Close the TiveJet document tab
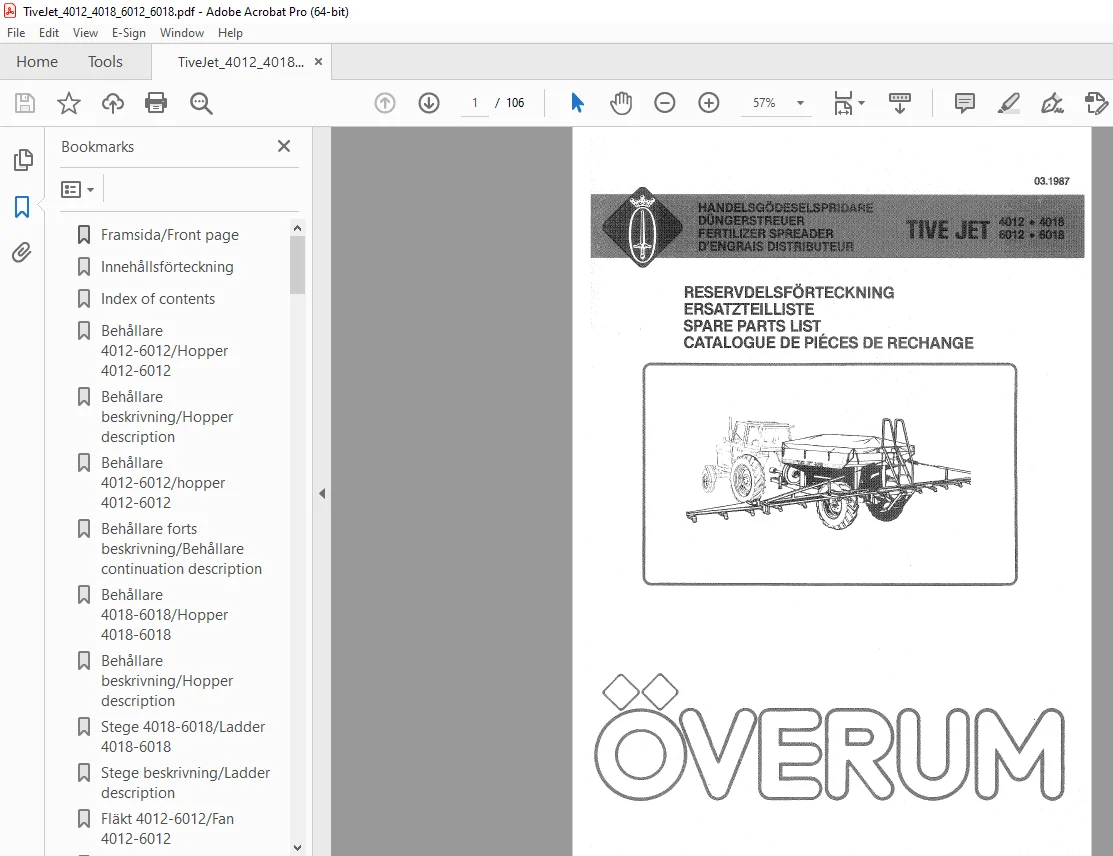The height and width of the screenshot is (856, 1113). (319, 62)
